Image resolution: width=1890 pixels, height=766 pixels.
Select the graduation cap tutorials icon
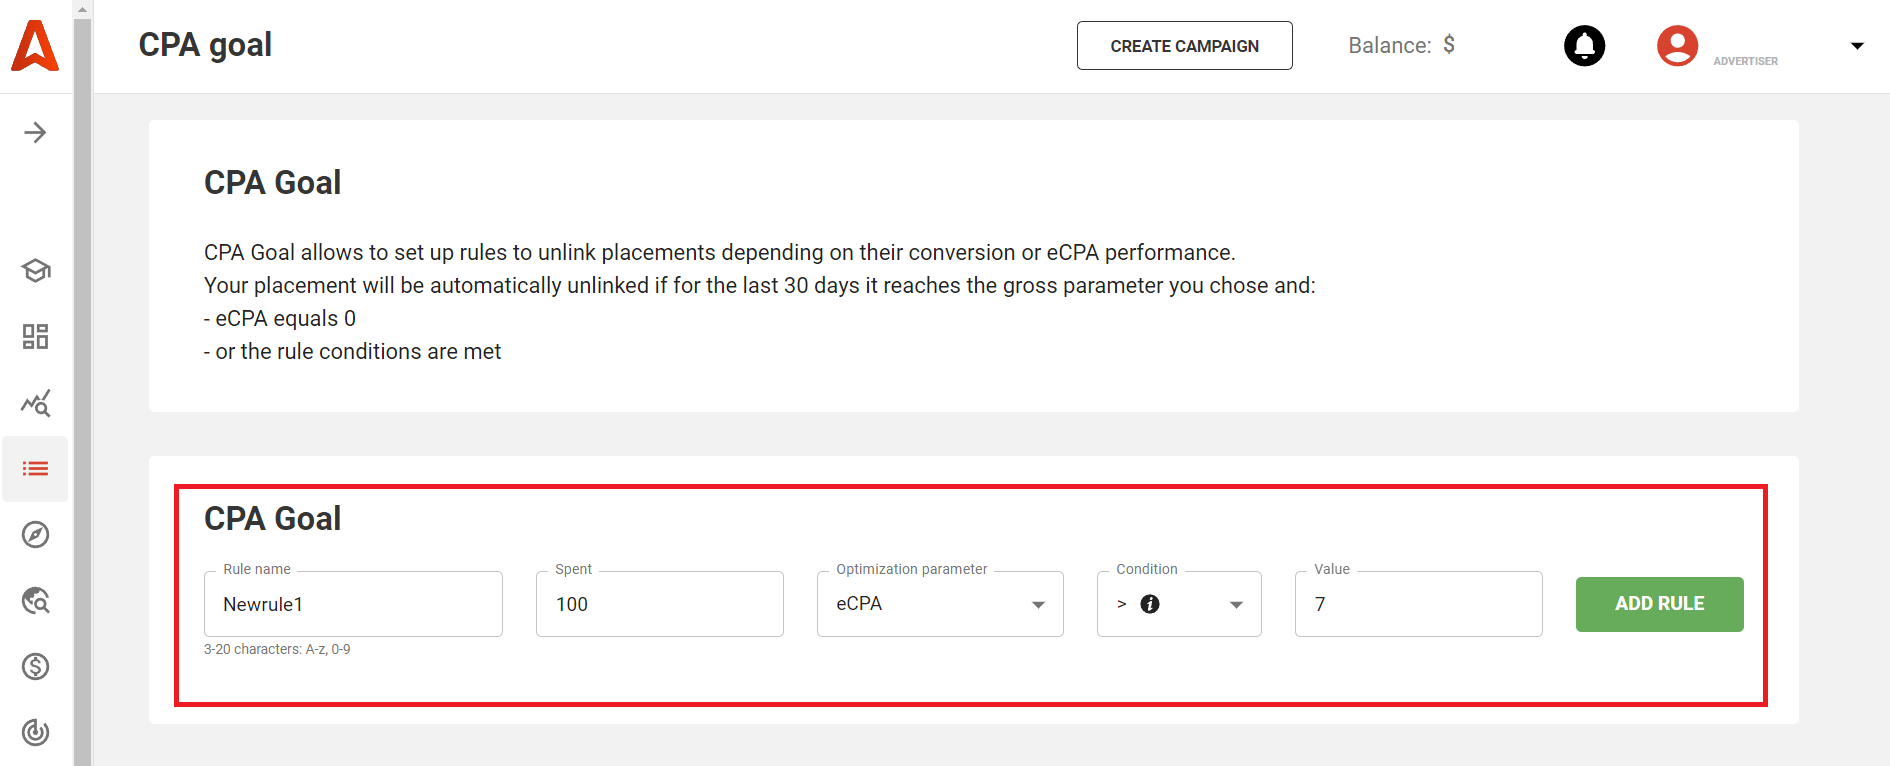[35, 270]
